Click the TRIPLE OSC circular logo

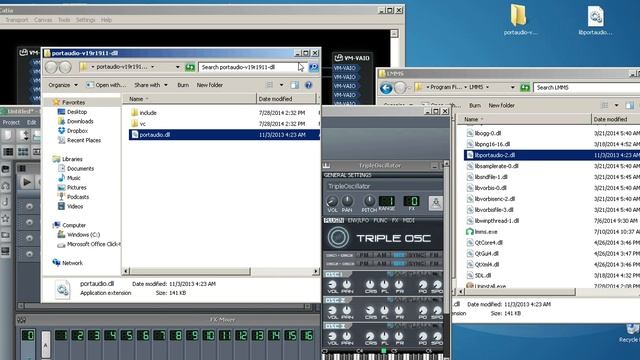pyautogui.click(x=338, y=238)
